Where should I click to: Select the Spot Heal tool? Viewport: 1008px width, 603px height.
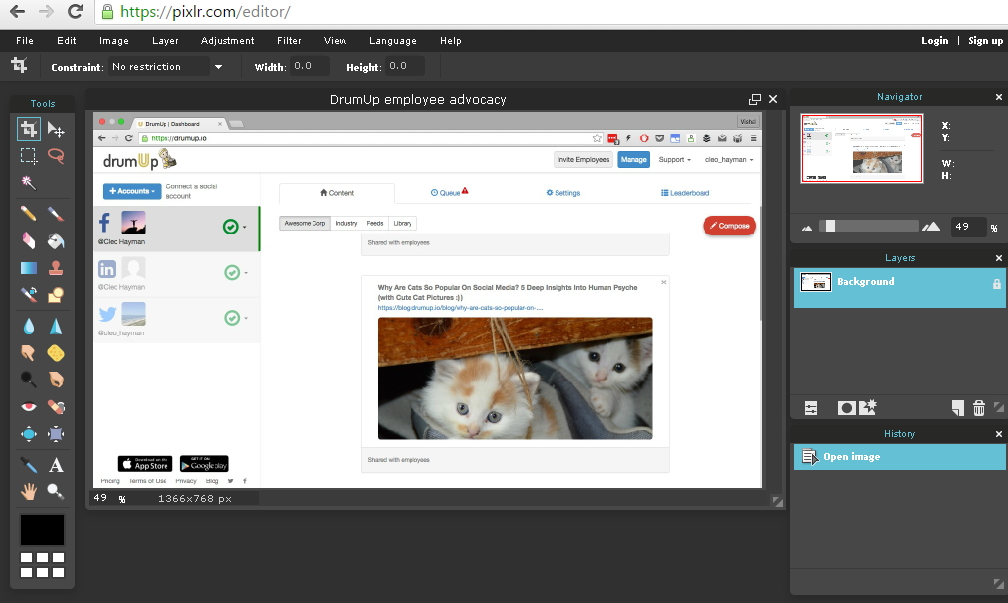pos(56,406)
